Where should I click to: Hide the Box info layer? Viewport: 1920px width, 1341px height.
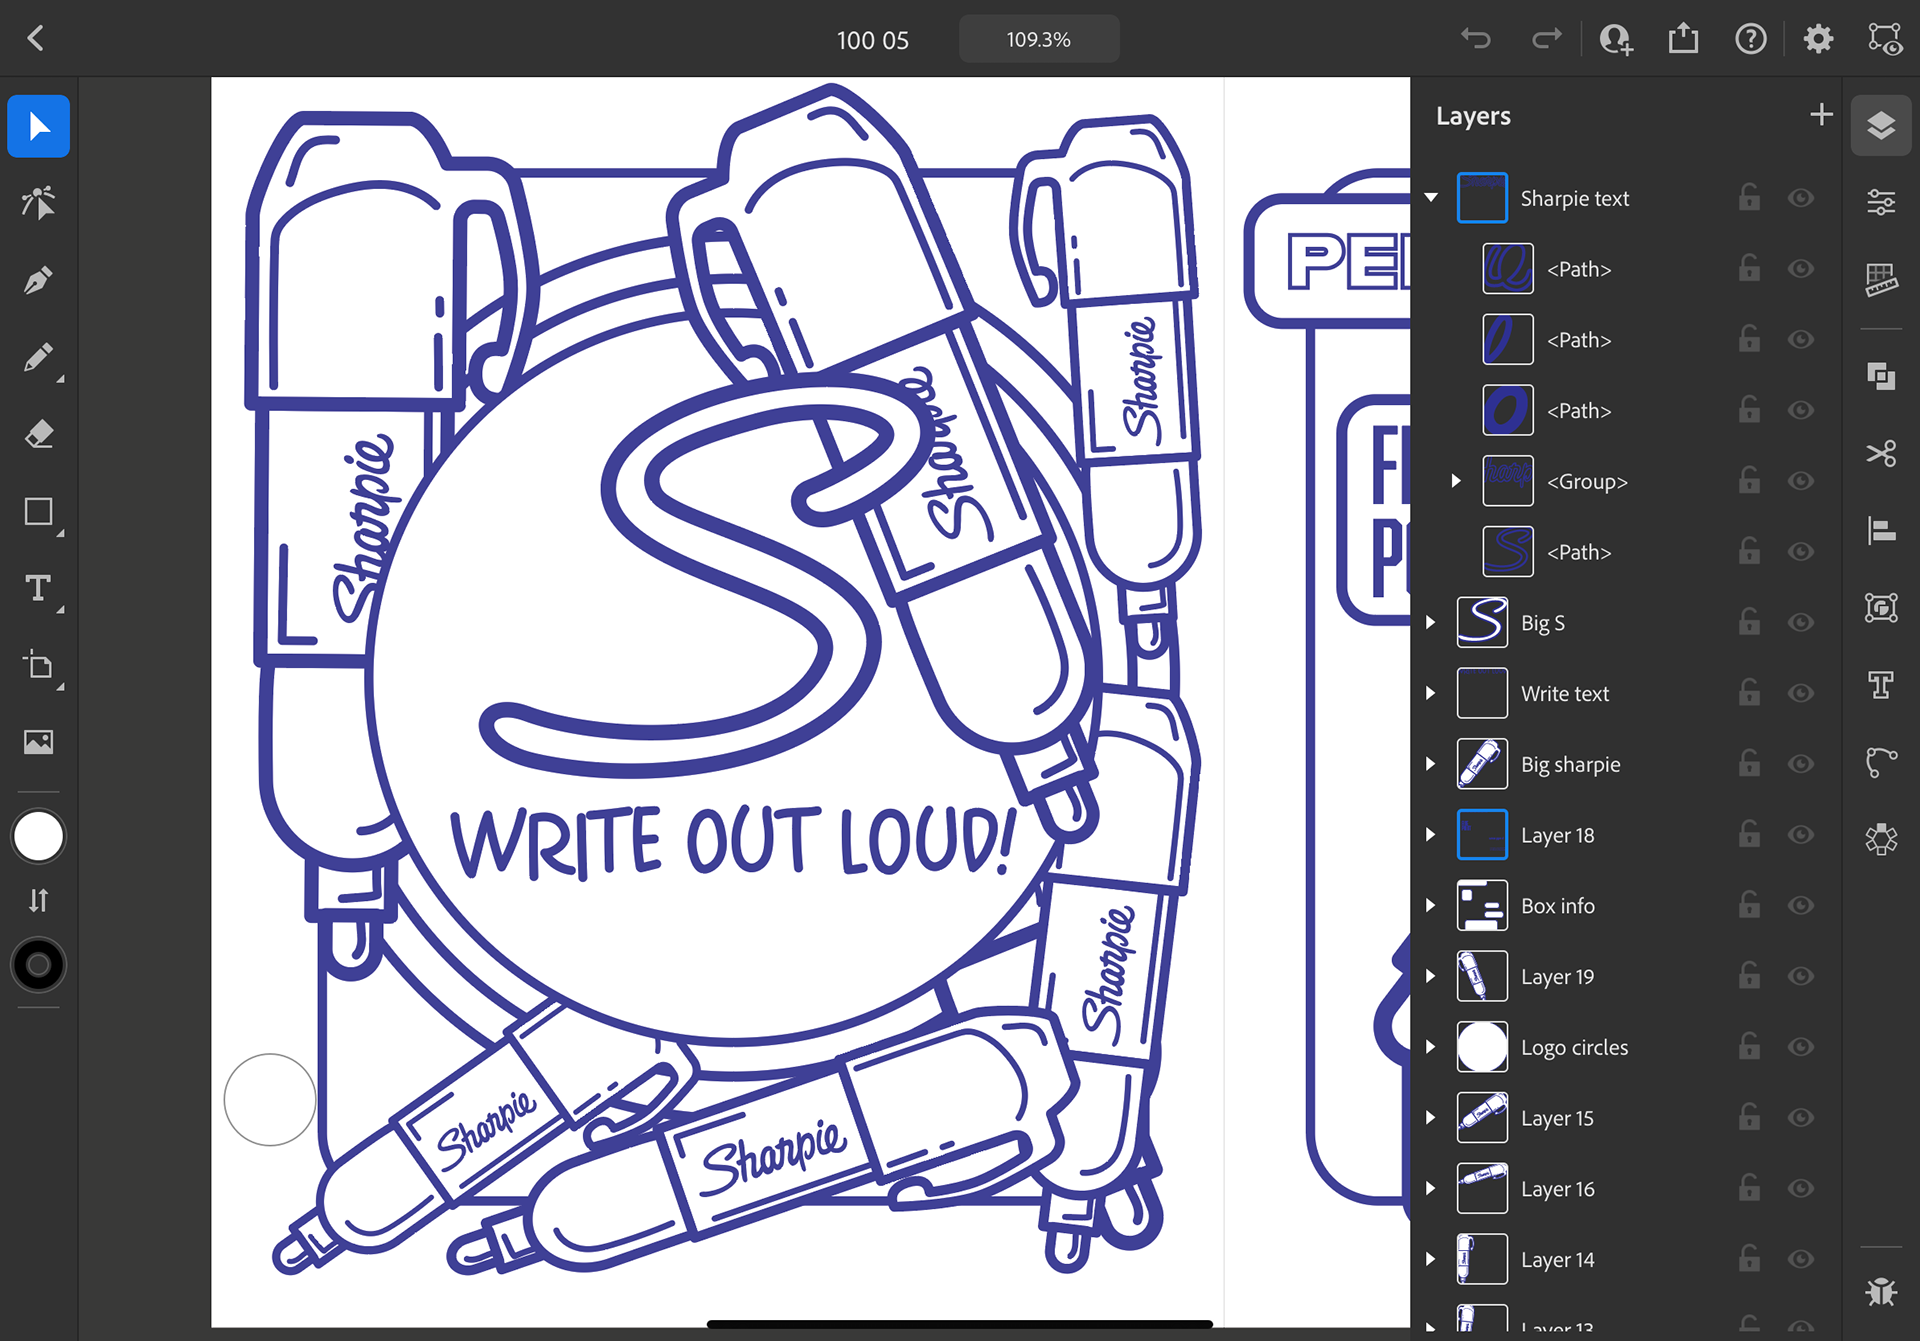pos(1801,905)
